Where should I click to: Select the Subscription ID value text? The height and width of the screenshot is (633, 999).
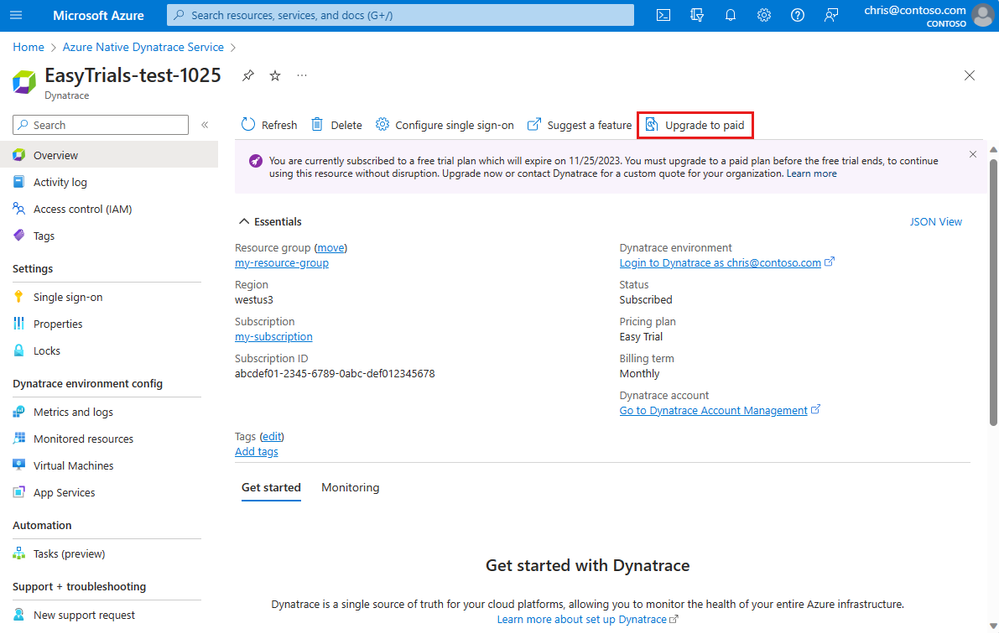334,374
